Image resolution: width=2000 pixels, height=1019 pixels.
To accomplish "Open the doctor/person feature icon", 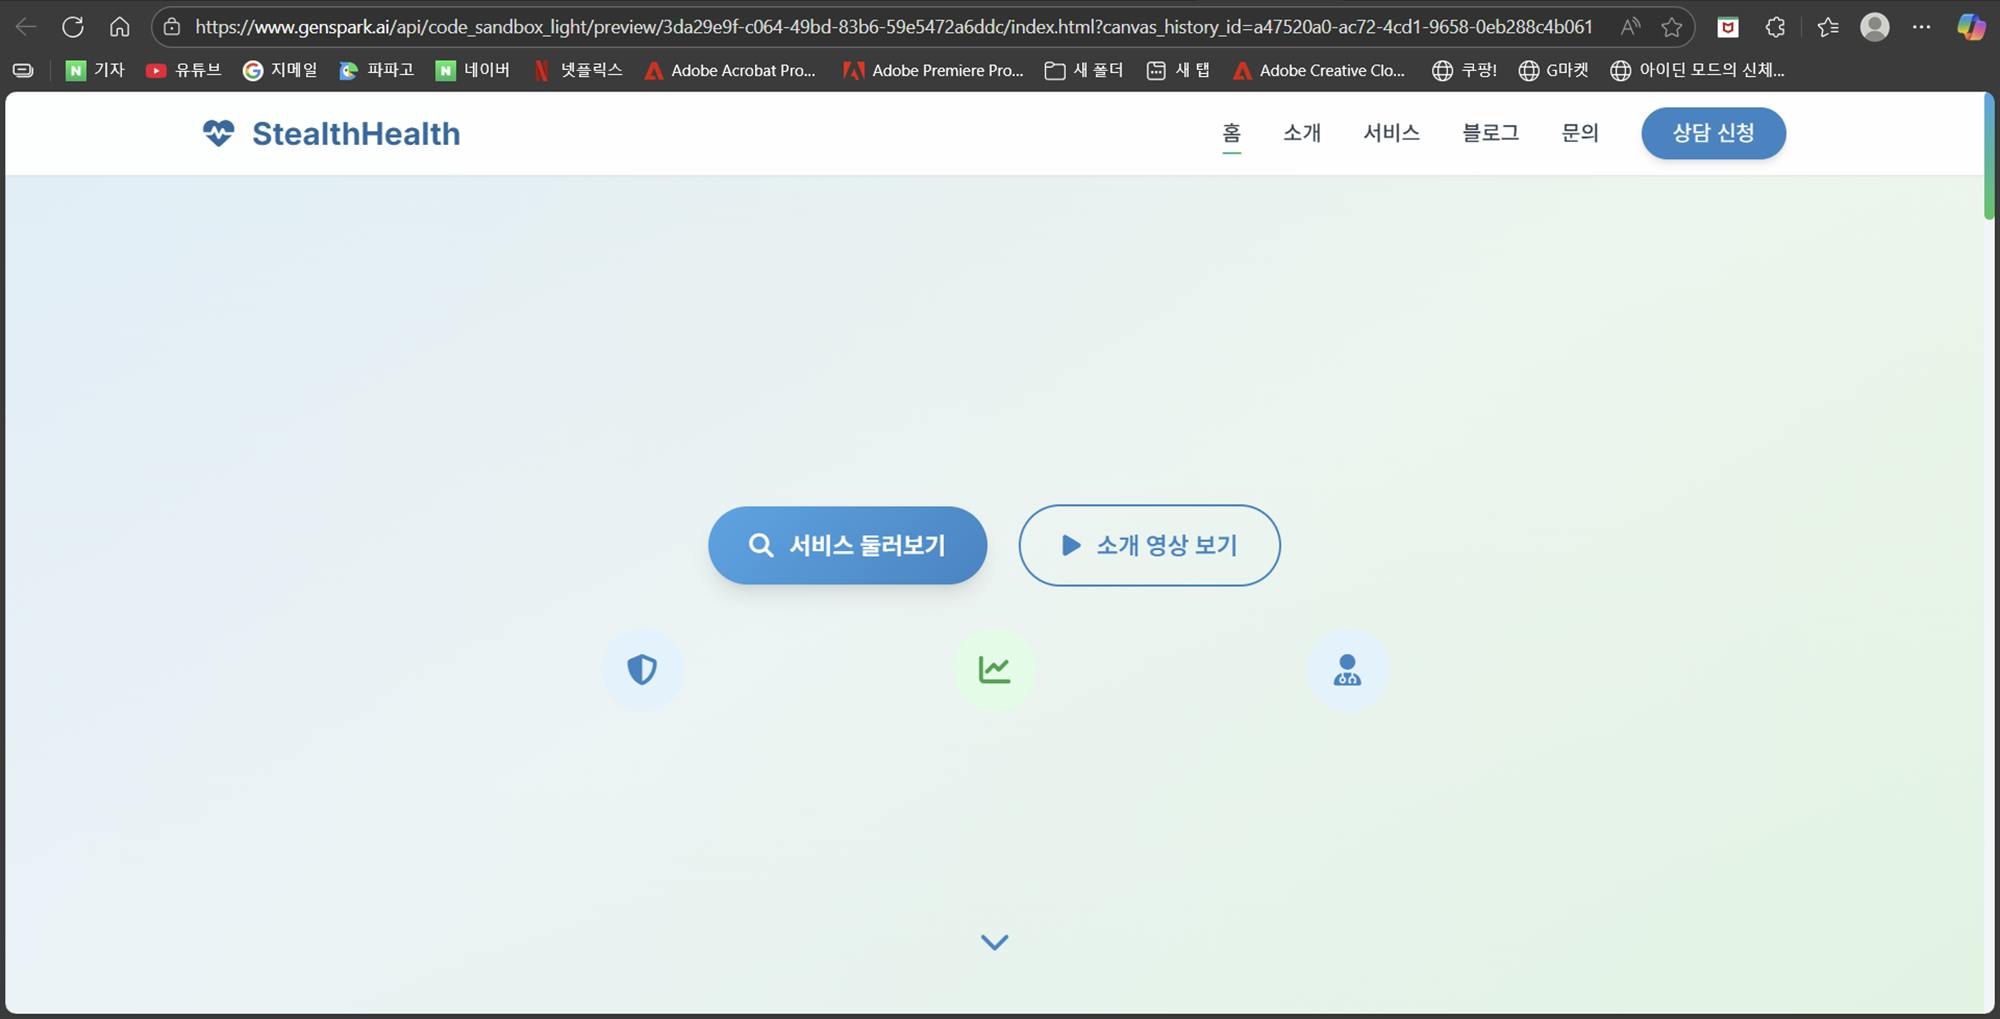I will coord(1347,670).
